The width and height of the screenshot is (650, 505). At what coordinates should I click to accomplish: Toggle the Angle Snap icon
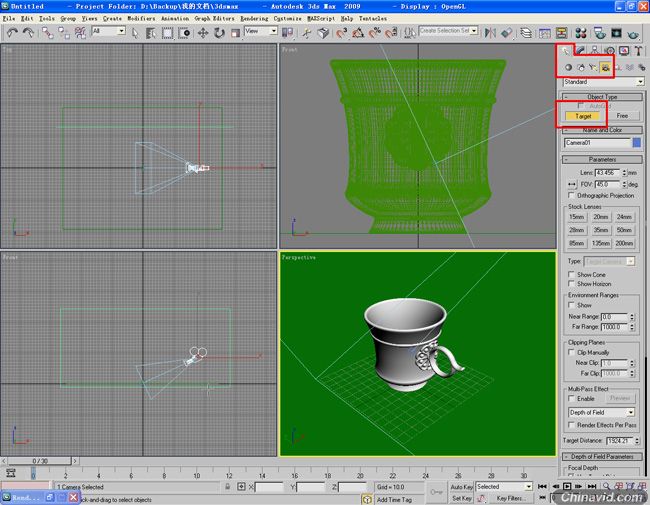358,33
